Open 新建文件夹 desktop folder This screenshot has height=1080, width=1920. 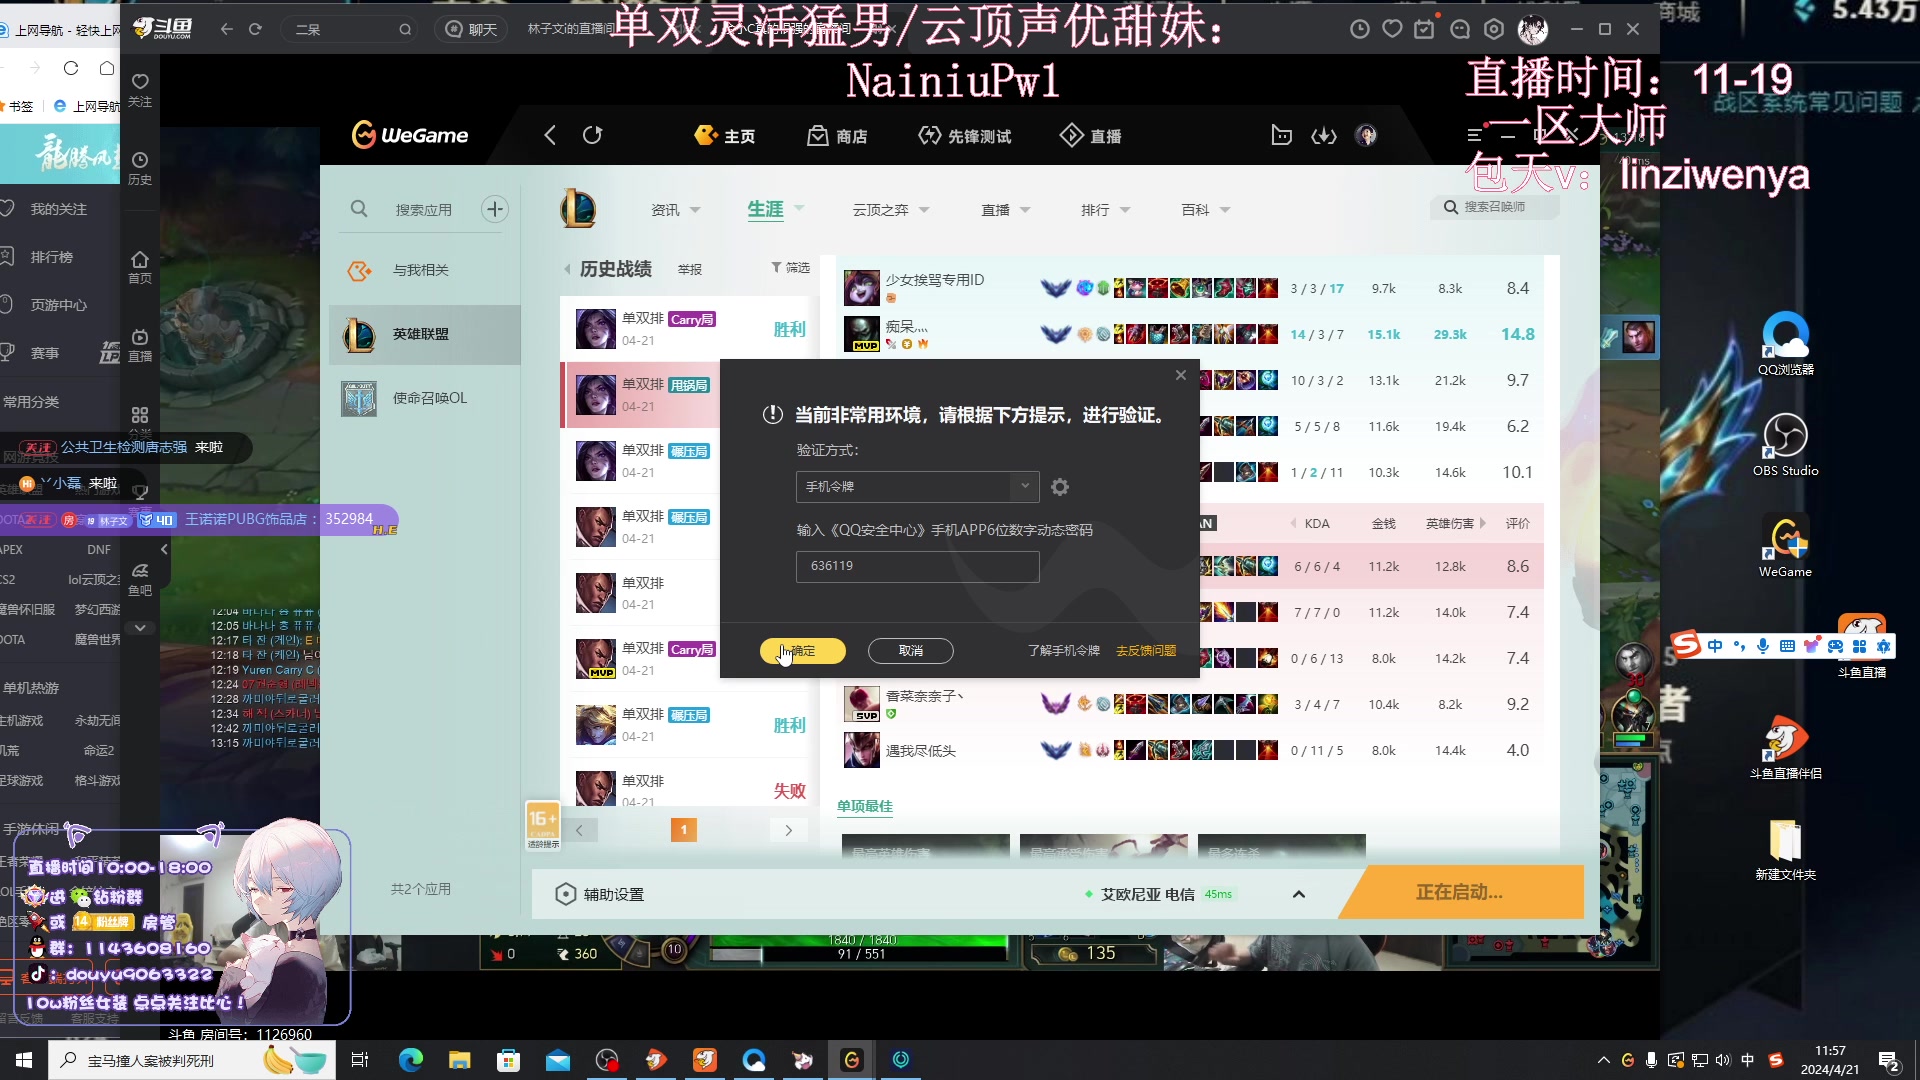tap(1786, 848)
